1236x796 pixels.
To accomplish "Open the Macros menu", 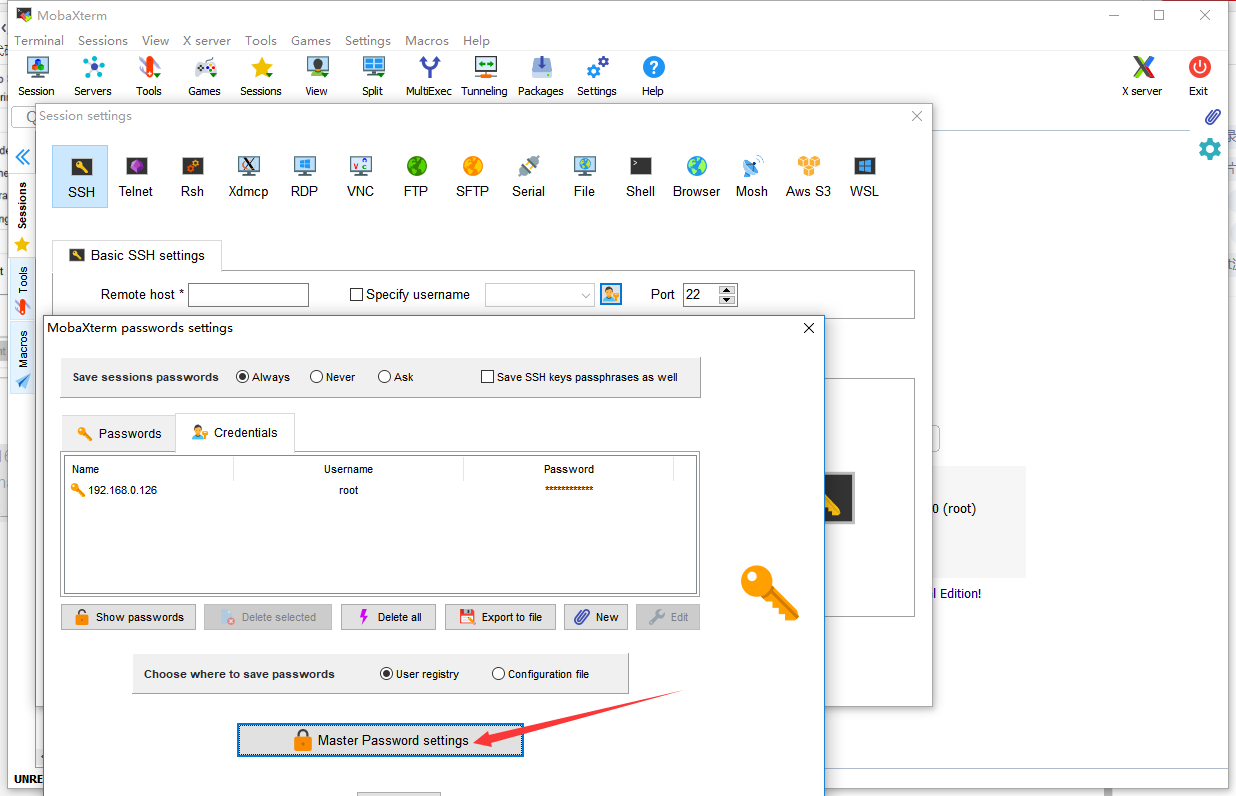I will (x=427, y=41).
